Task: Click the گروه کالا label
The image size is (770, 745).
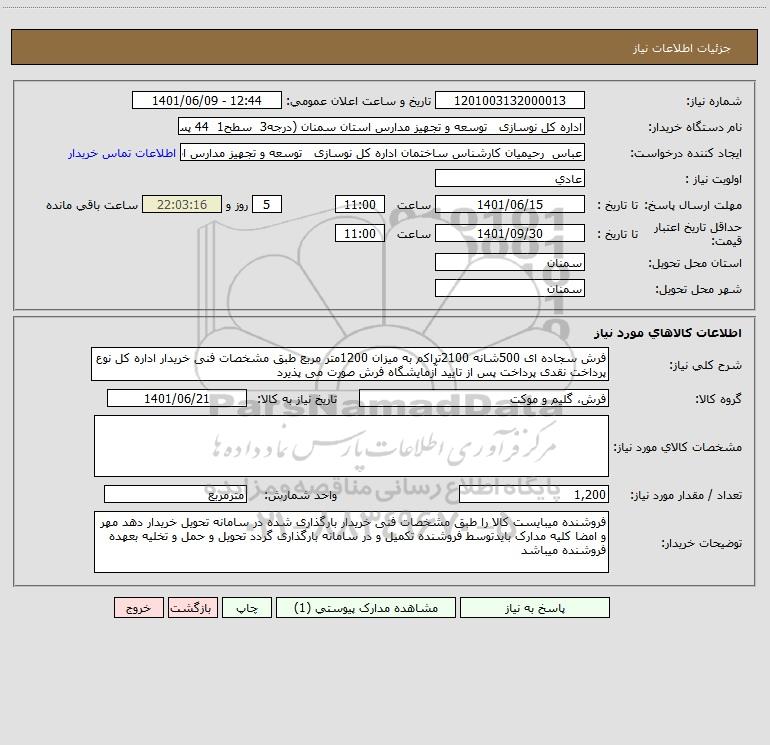Action: pyautogui.click(x=718, y=399)
